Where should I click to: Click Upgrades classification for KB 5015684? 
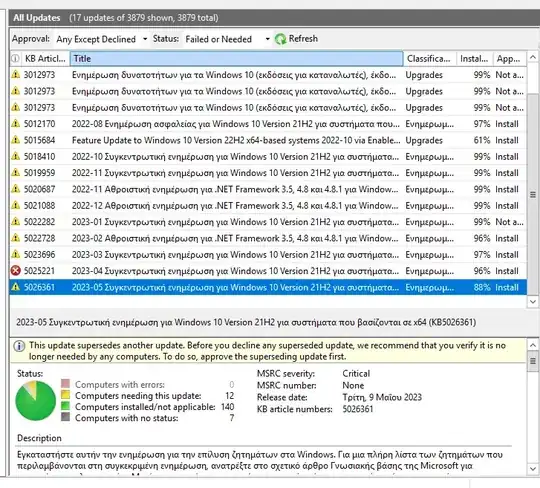(424, 141)
